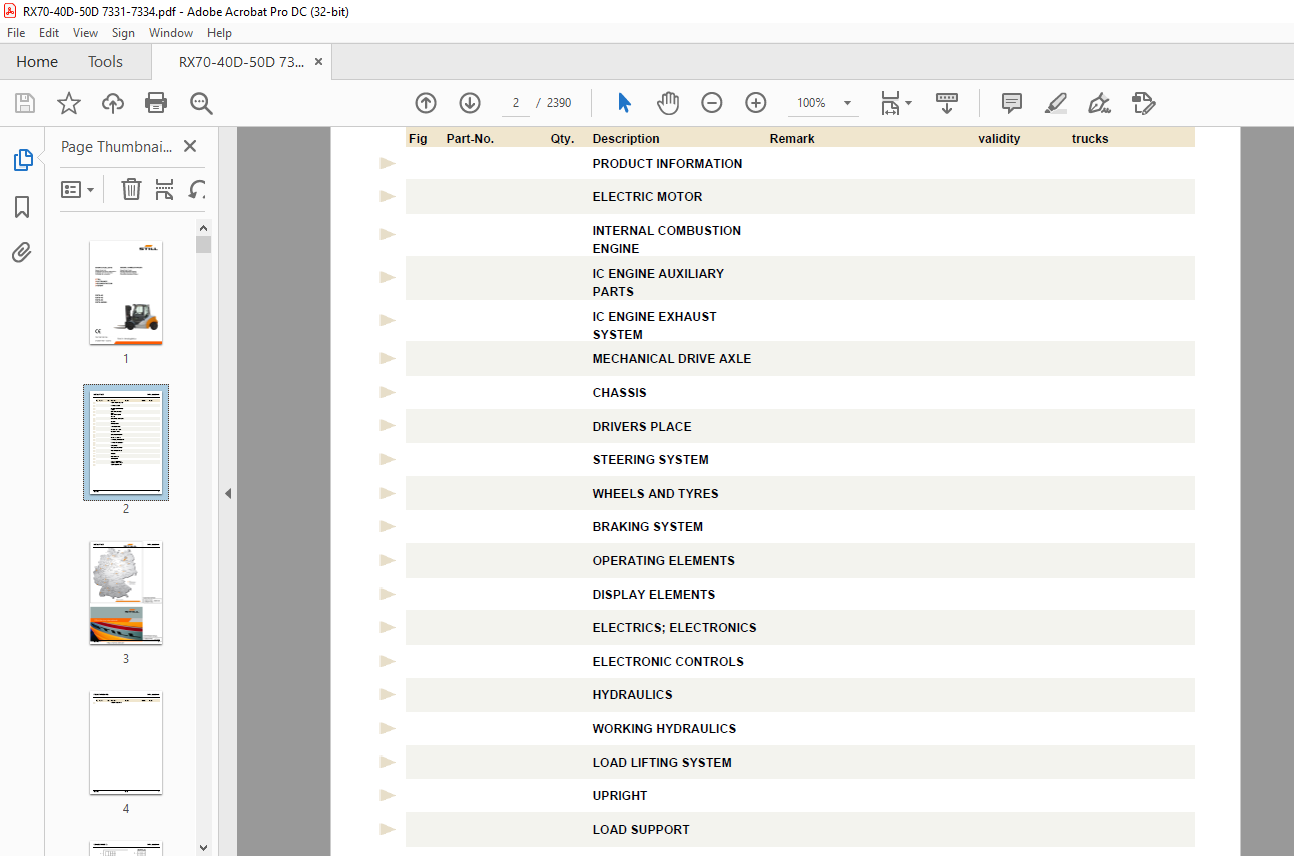Click arrow beside UPRIGHT row

pos(388,796)
